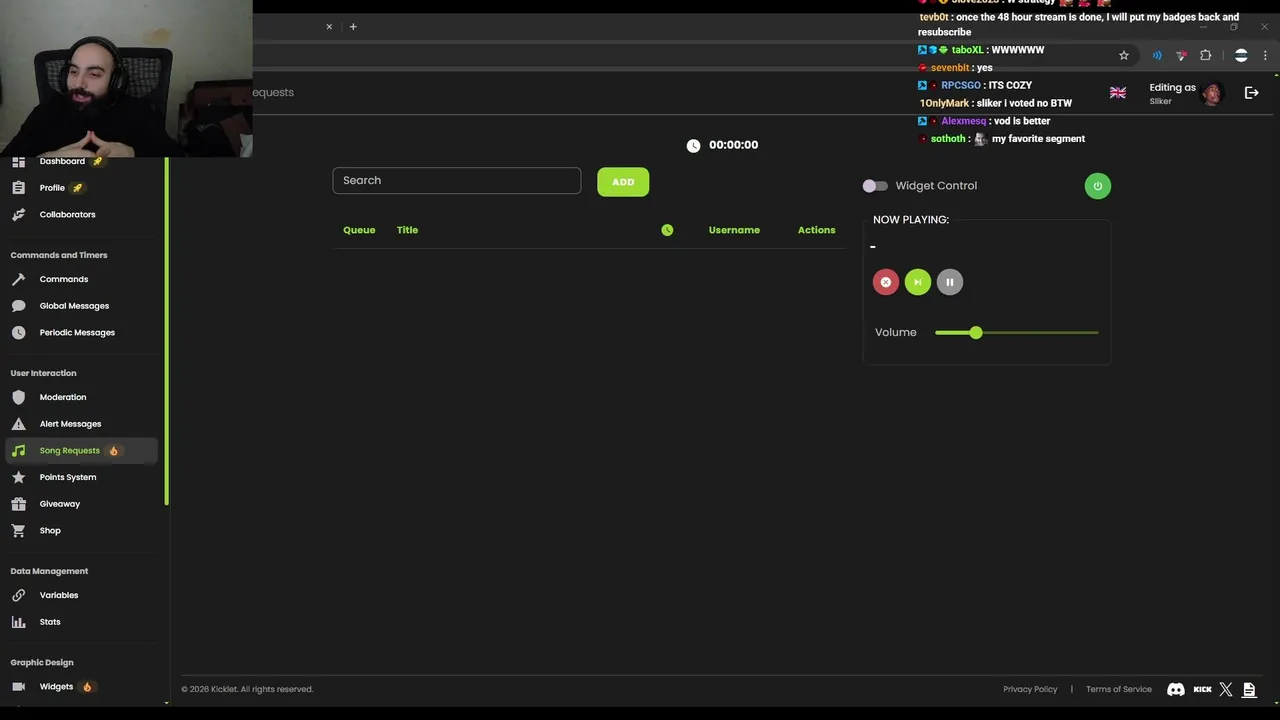Click in the song Search field
Viewport: 1280px width, 720px height.
point(456,180)
